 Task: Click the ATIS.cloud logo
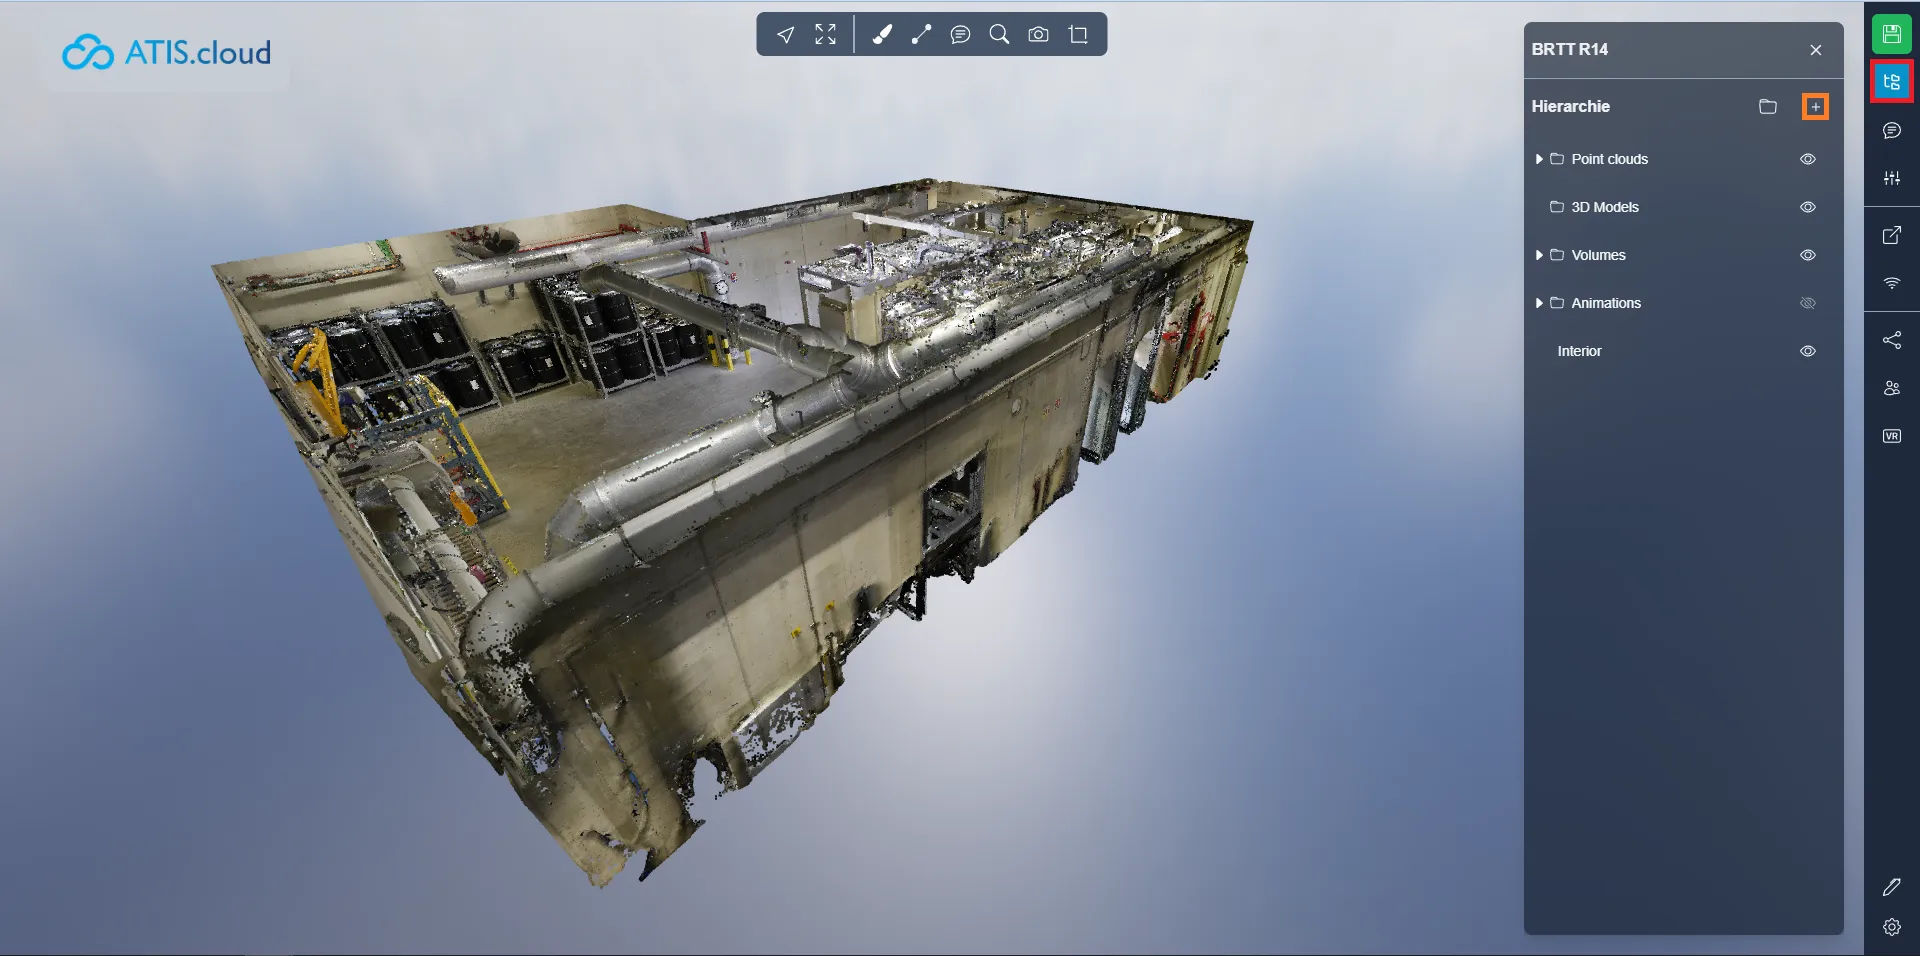[x=166, y=52]
